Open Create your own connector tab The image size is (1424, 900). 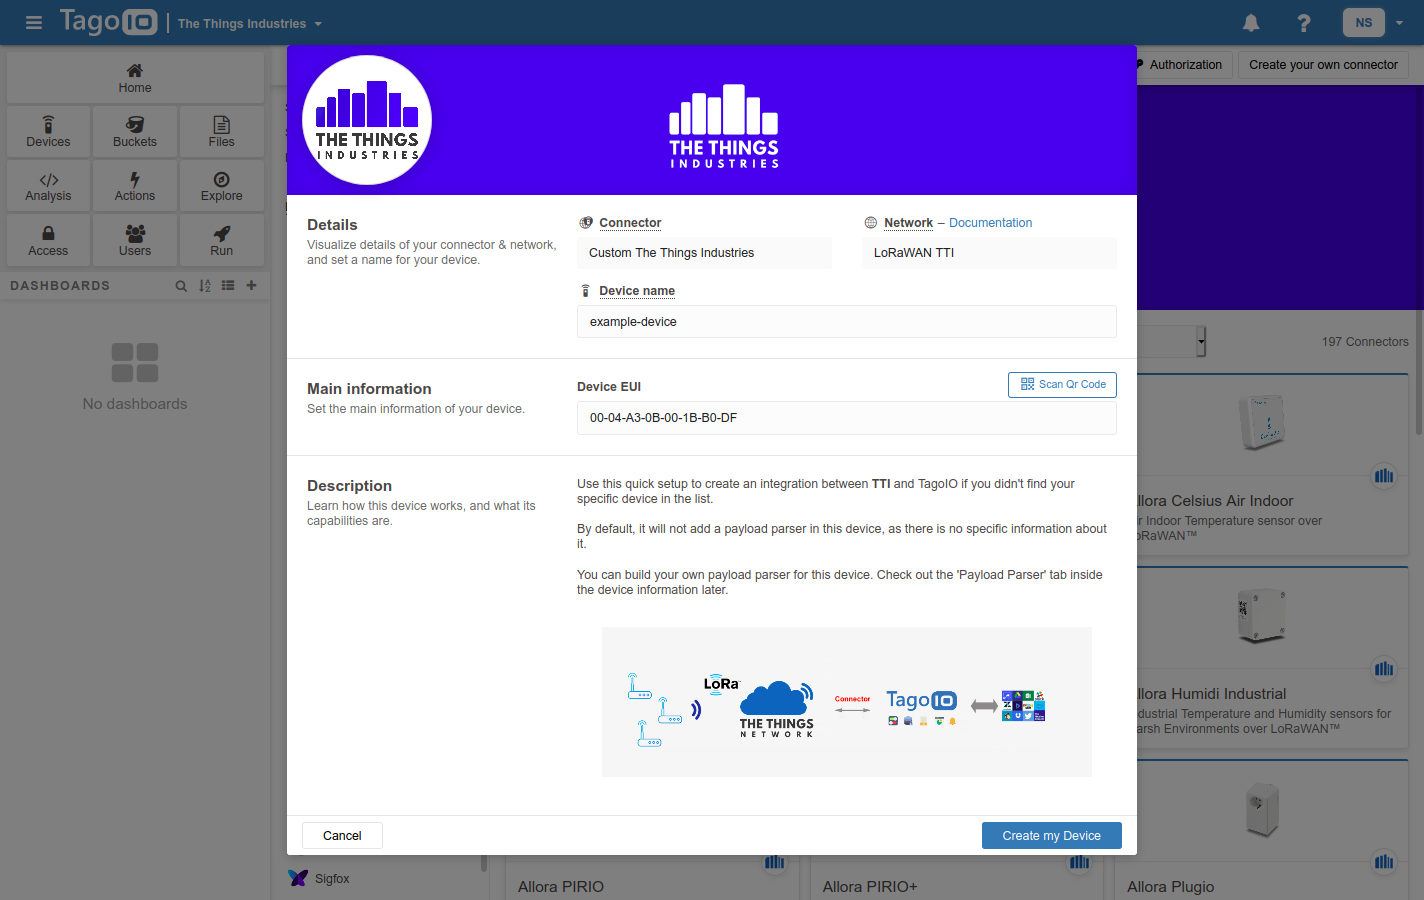coord(1322,65)
